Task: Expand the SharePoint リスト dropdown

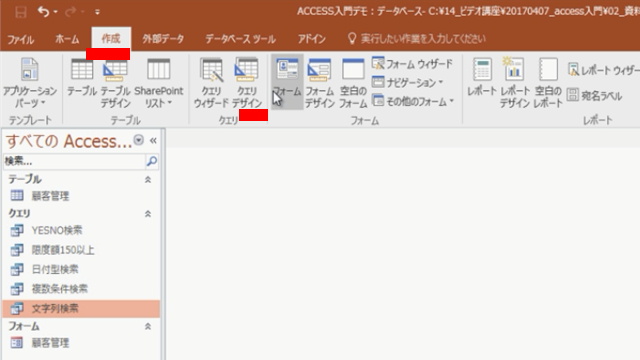Action: click(159, 83)
